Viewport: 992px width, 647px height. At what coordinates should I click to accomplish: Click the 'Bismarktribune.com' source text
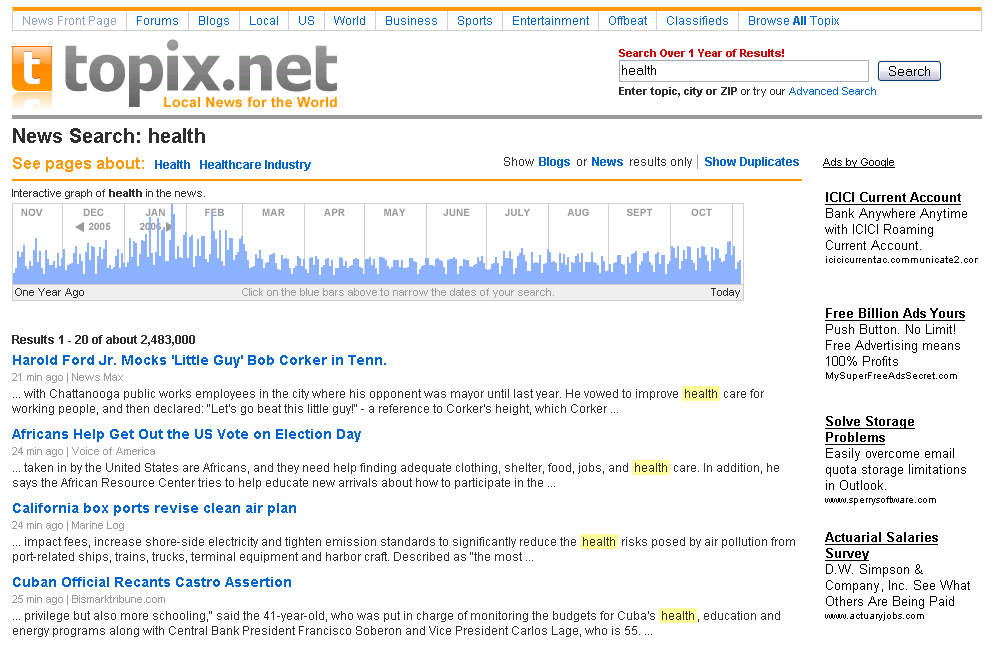click(x=118, y=599)
